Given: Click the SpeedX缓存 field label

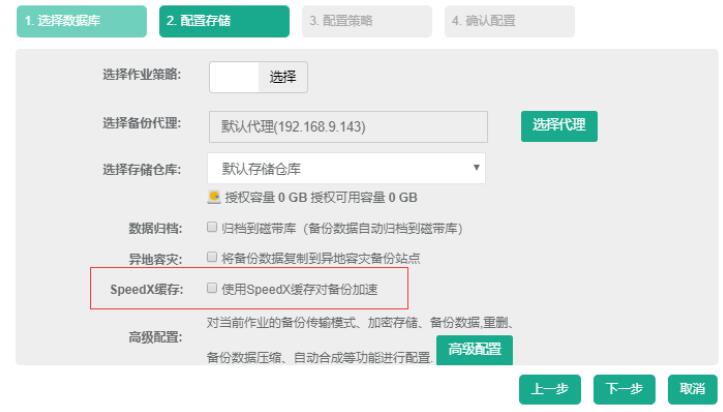Looking at the screenshot, I should pyautogui.click(x=145, y=289).
